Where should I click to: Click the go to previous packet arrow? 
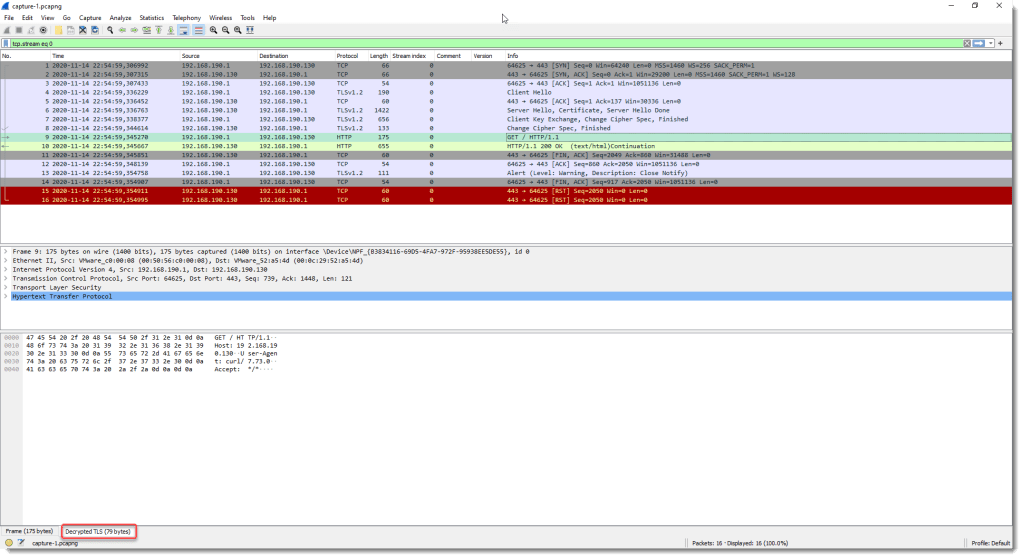click(122, 30)
